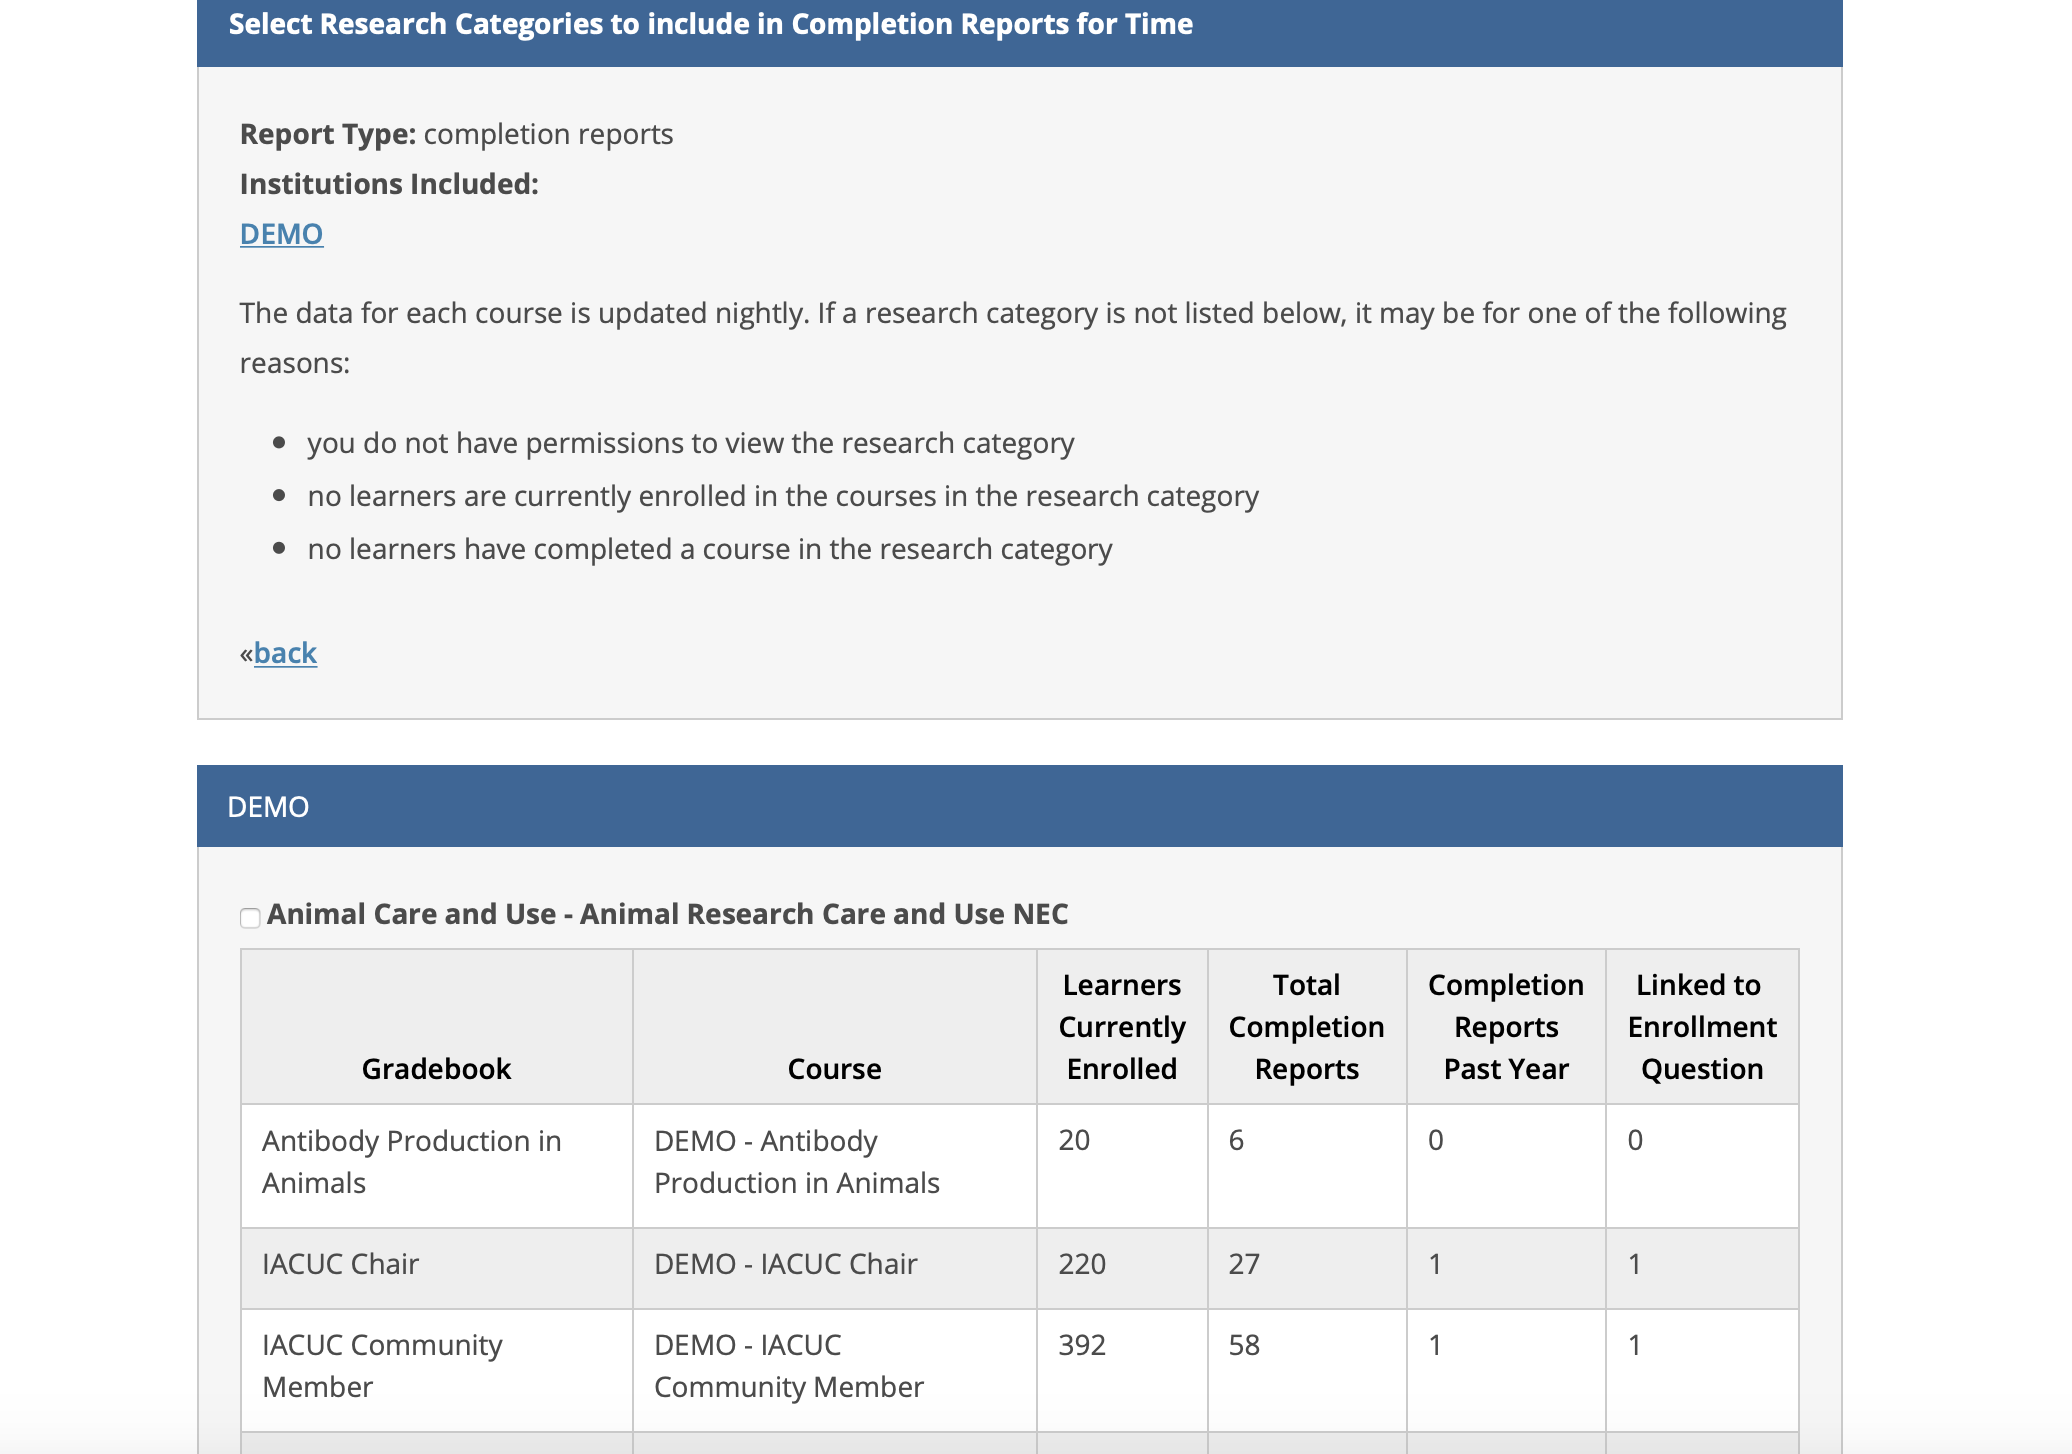
Task: Click the Institutions Included label
Action: click(389, 184)
